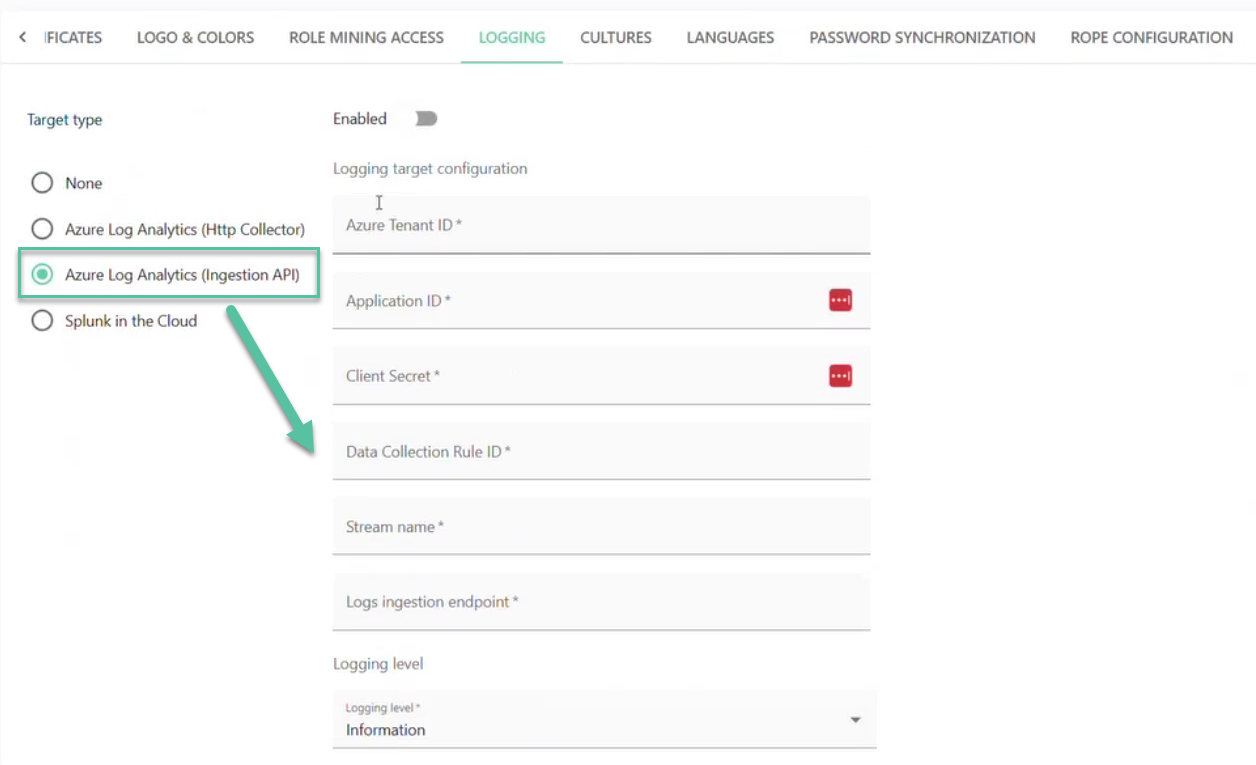This screenshot has height=765, width=1256.
Task: Click the Logging target configuration label
Action: (430, 168)
